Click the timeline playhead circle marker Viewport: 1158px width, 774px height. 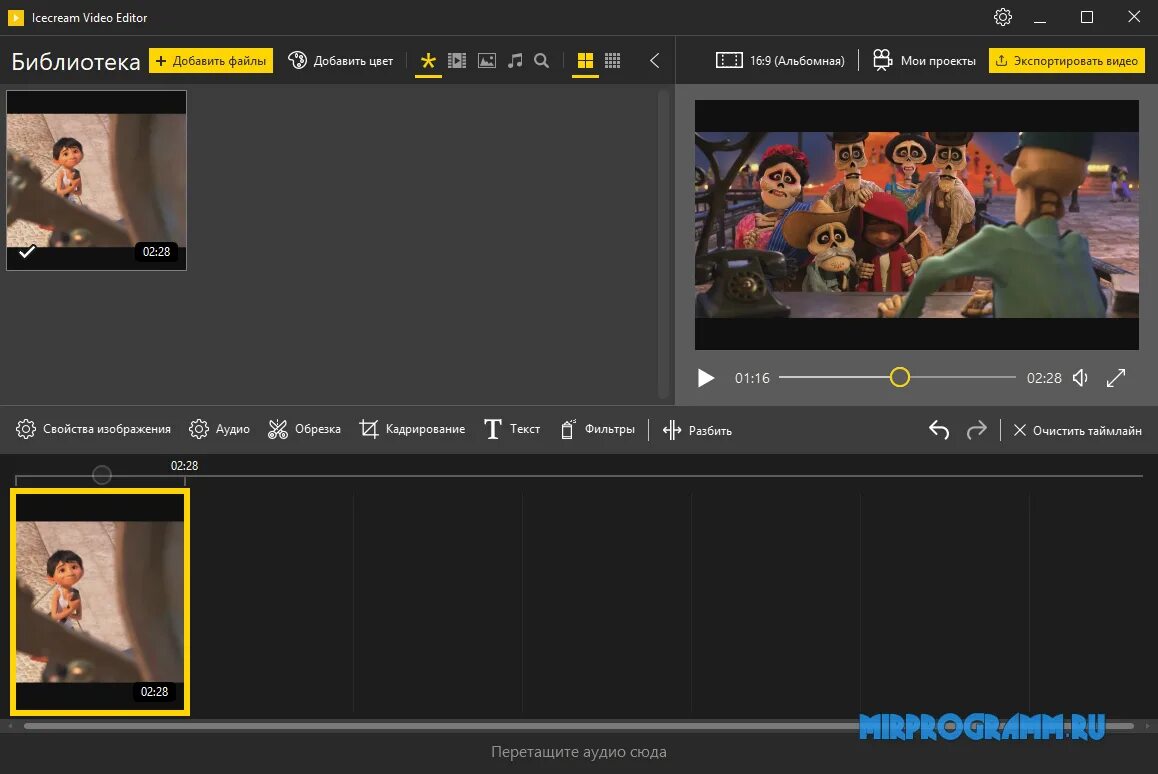click(x=102, y=475)
